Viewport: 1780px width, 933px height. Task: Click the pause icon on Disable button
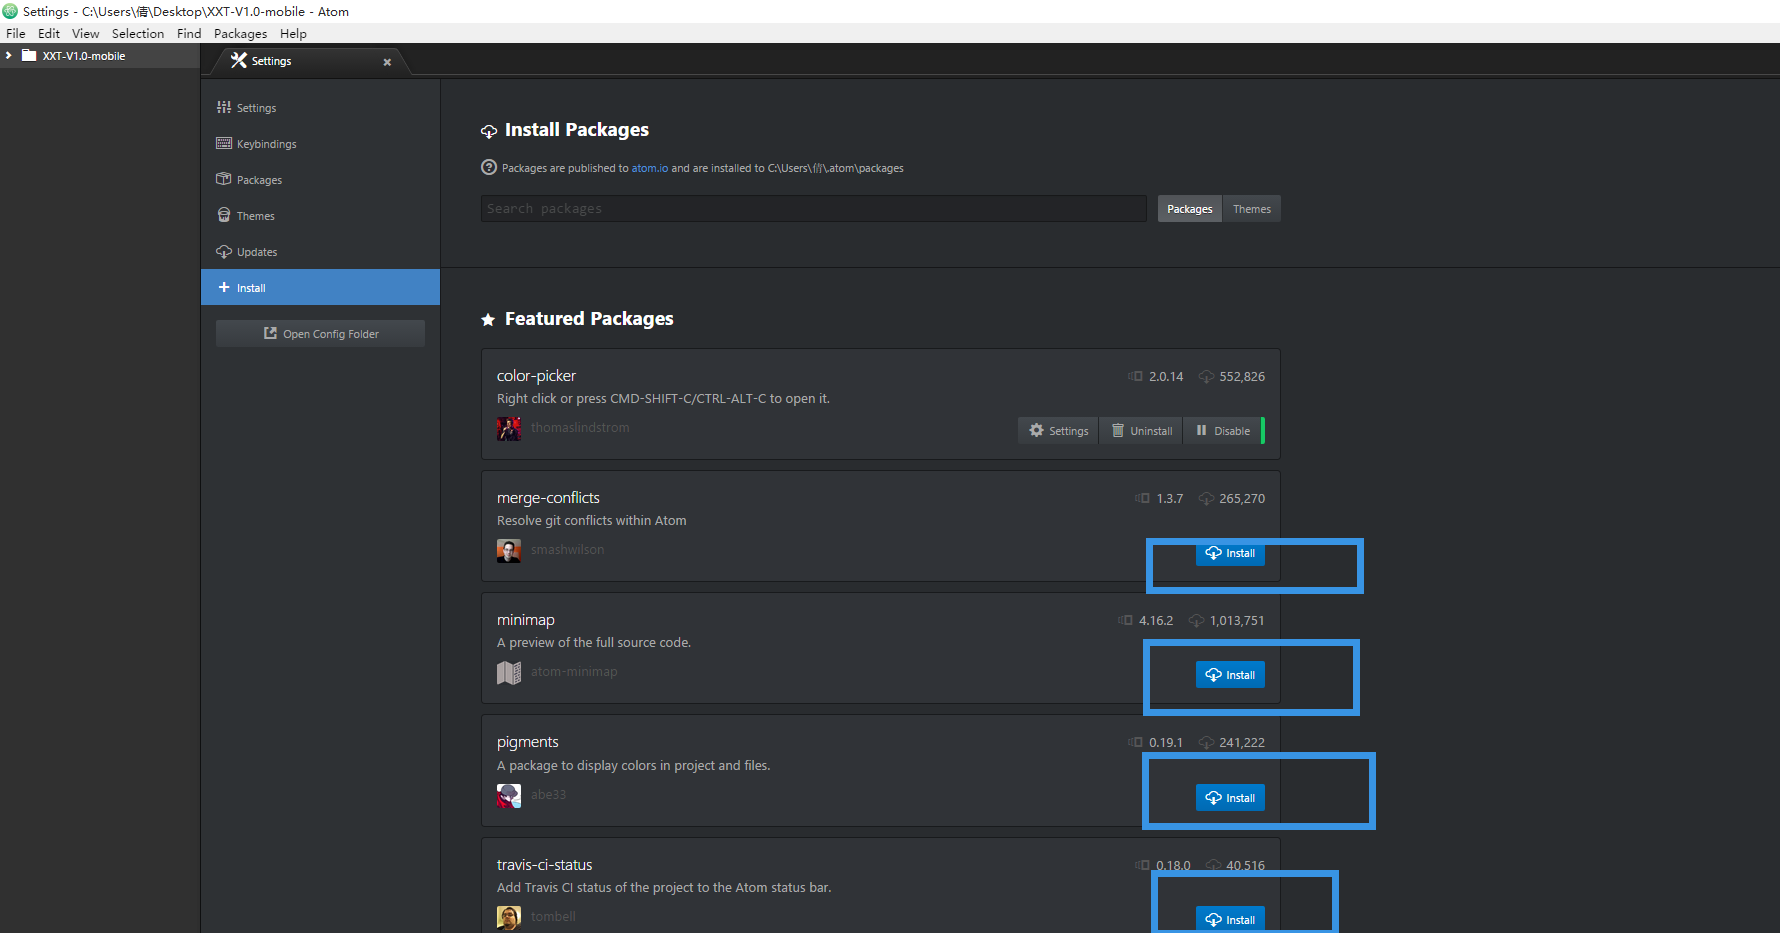coord(1201,430)
